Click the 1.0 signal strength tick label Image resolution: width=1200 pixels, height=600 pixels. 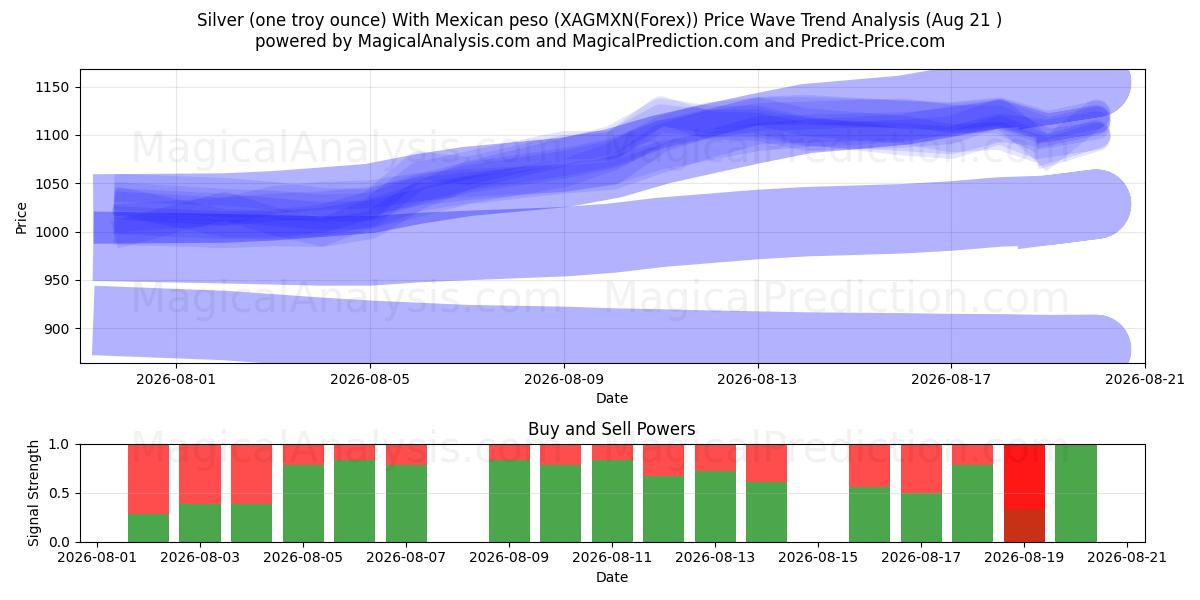(60, 444)
